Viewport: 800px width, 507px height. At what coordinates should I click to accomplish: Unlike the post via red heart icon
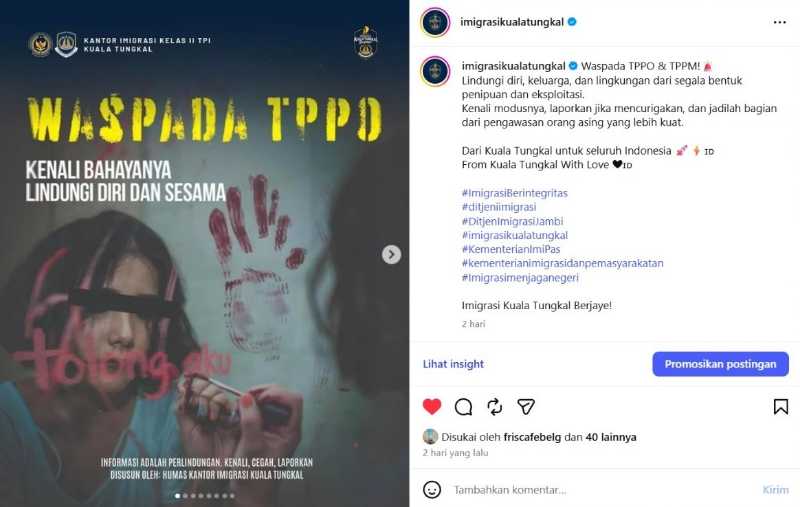[432, 407]
